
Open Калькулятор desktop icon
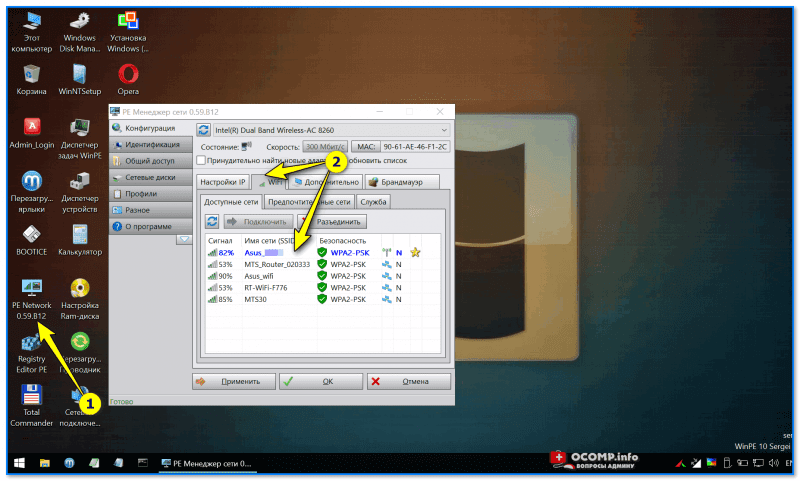(x=80, y=240)
